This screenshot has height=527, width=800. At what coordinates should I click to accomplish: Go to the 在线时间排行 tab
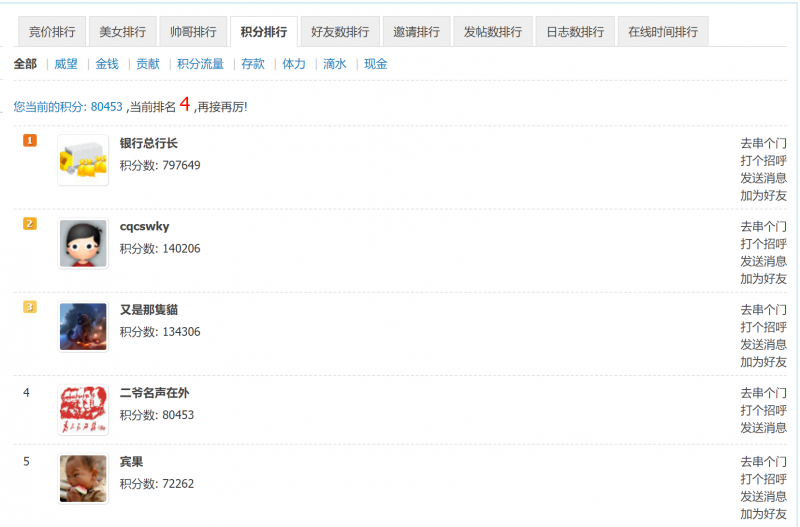tap(663, 32)
